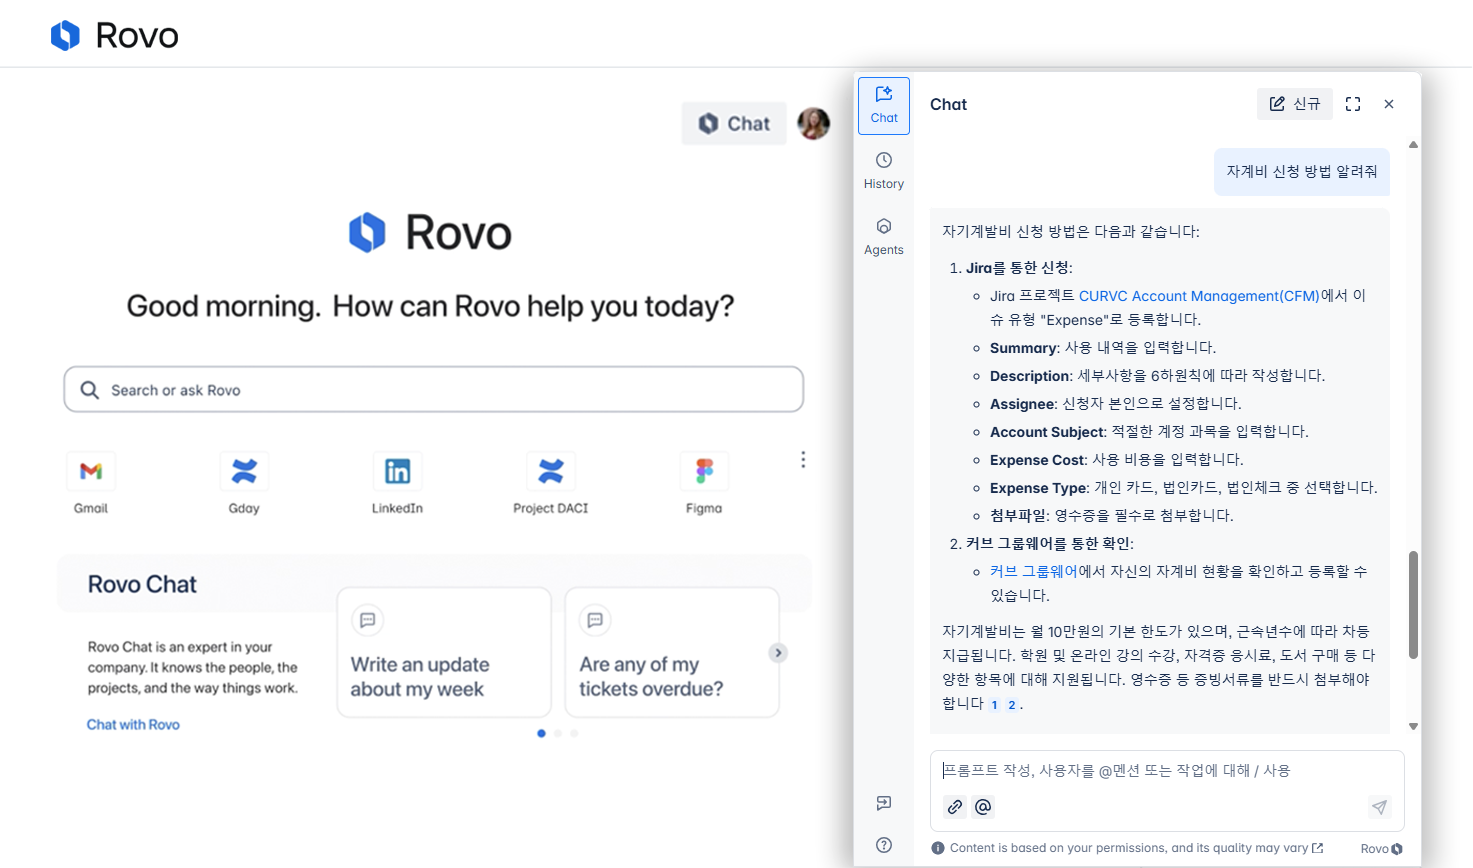Show next suggestion cards with chevron
Viewport: 1473px width, 868px height.
778,653
